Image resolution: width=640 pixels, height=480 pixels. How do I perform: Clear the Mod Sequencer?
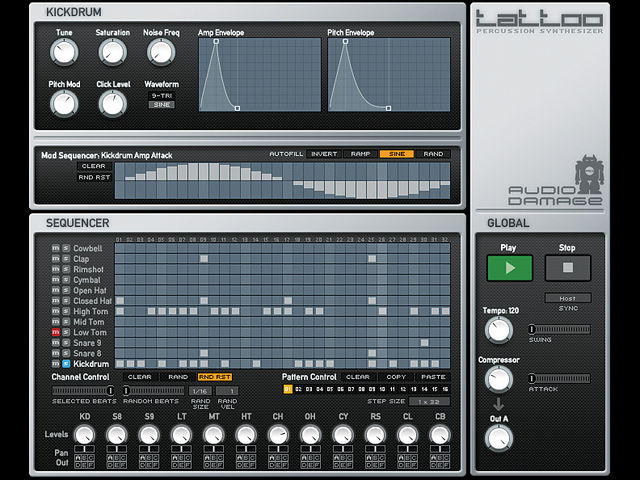pos(94,166)
